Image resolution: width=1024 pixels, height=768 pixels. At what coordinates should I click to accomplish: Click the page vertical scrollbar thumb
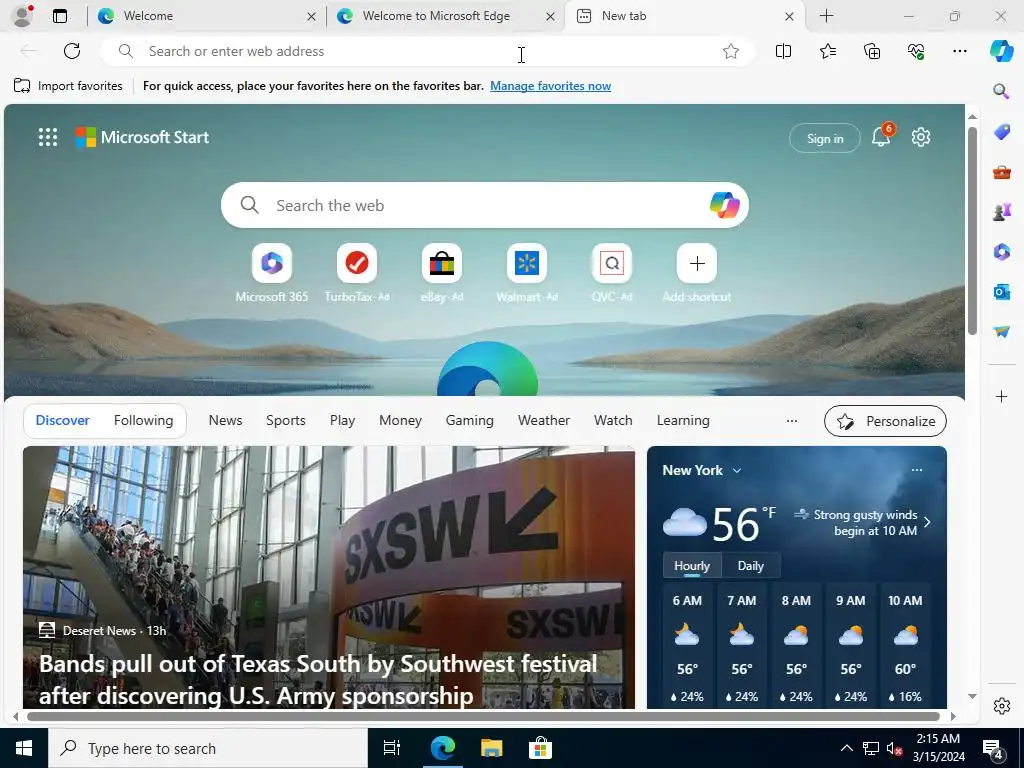(x=972, y=231)
